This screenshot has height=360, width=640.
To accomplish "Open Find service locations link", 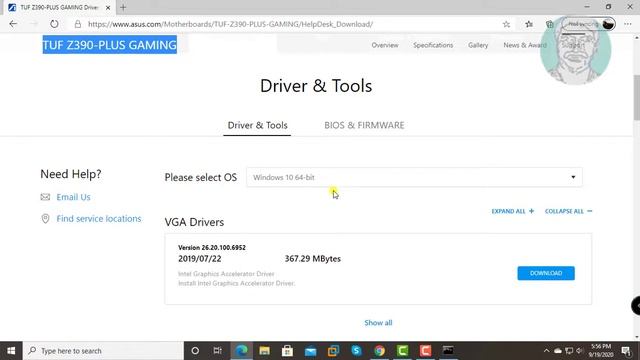I will (x=99, y=219).
